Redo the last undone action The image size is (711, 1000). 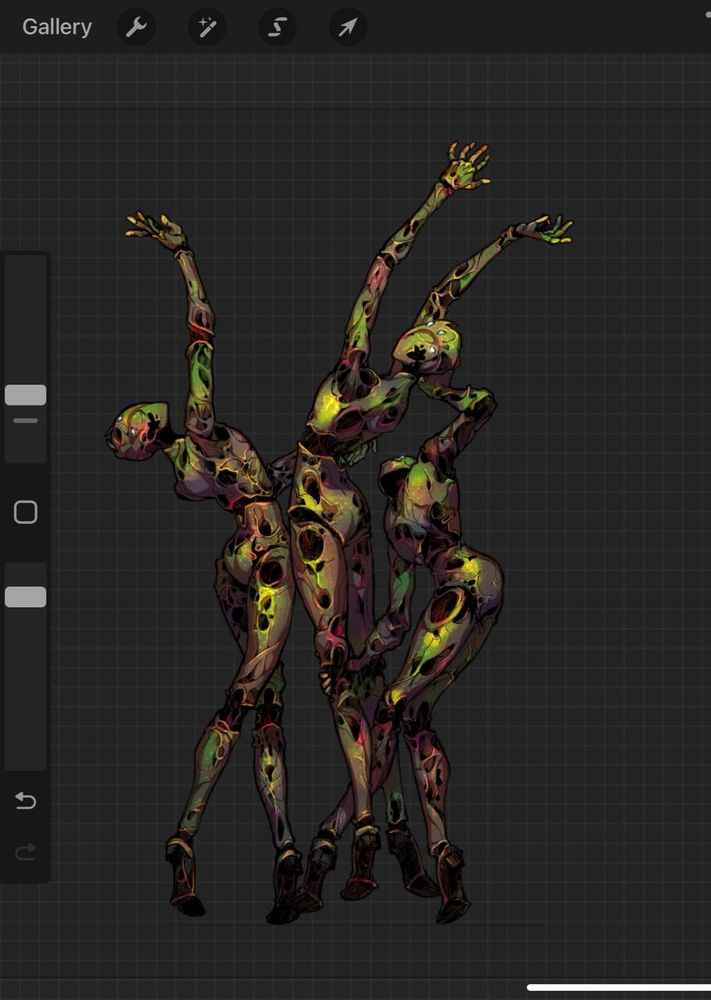point(26,851)
